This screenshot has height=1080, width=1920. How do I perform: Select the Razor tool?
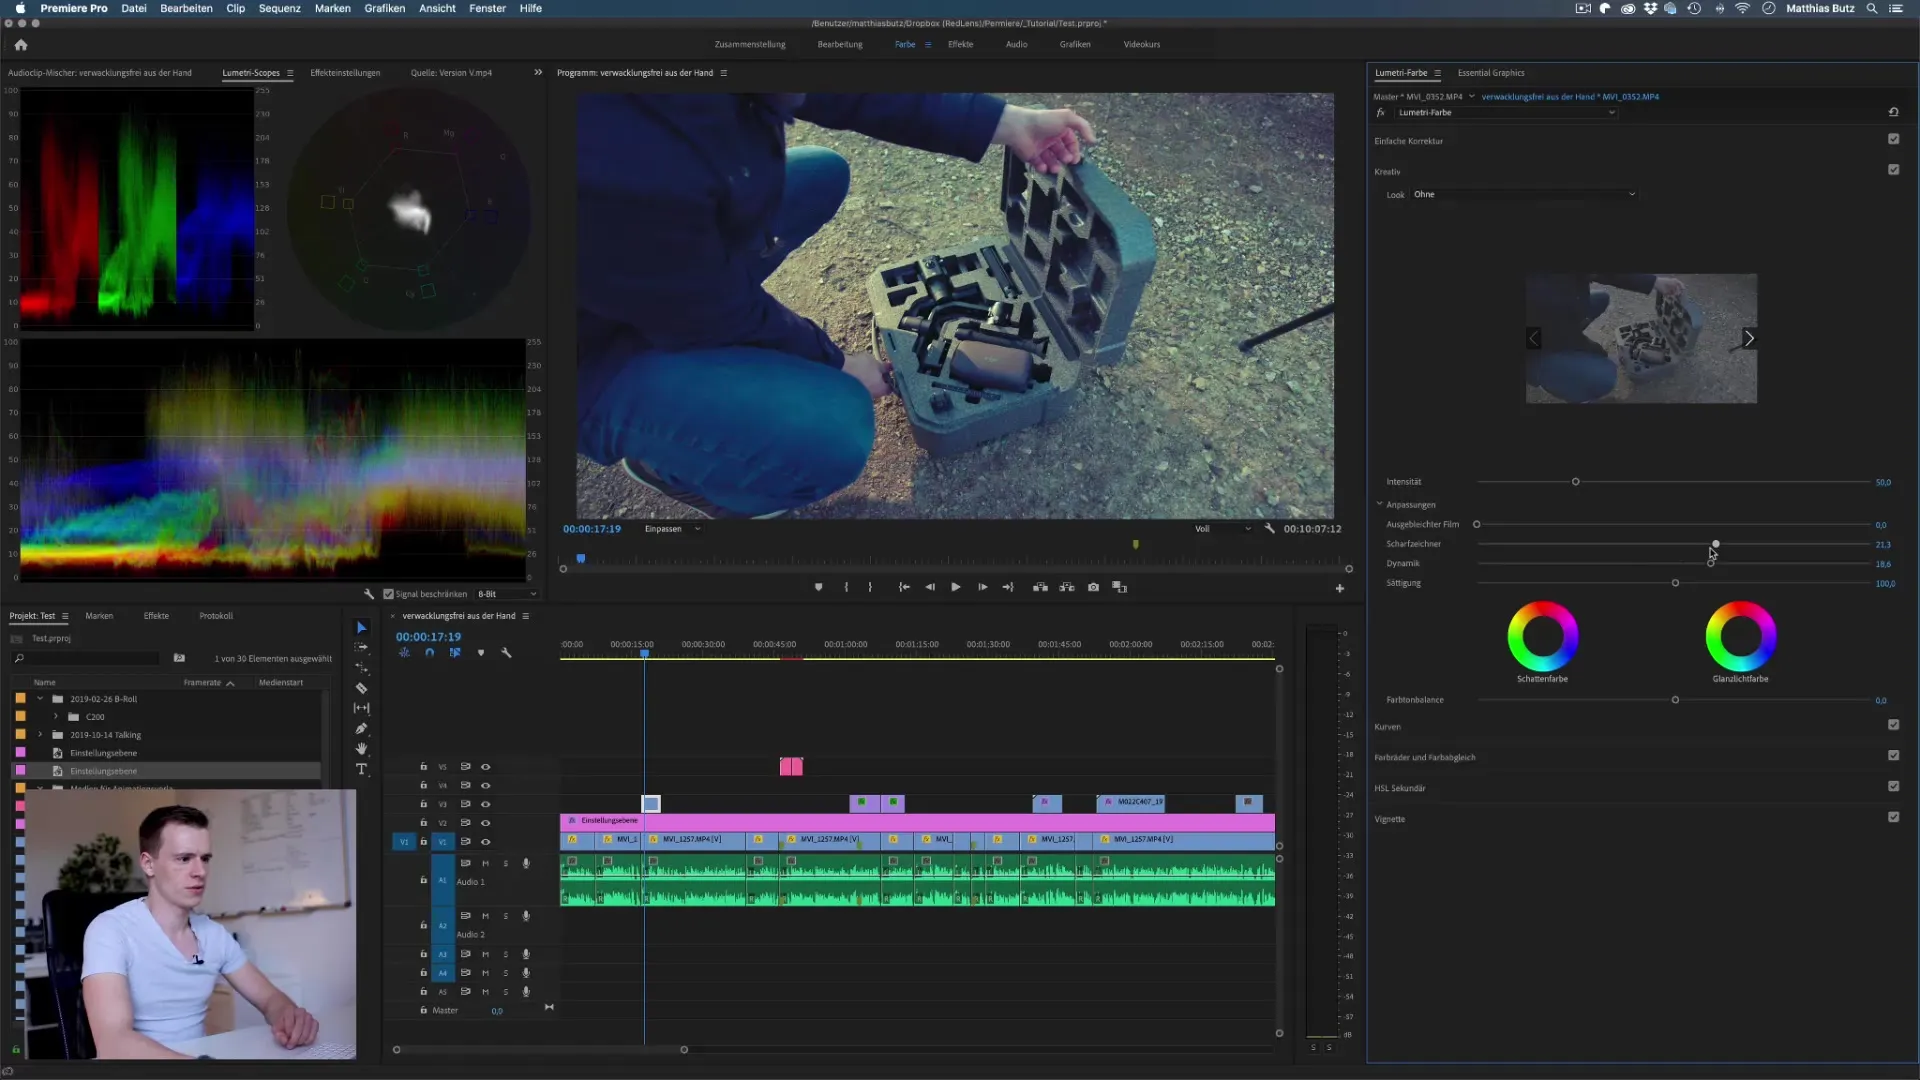(x=362, y=688)
